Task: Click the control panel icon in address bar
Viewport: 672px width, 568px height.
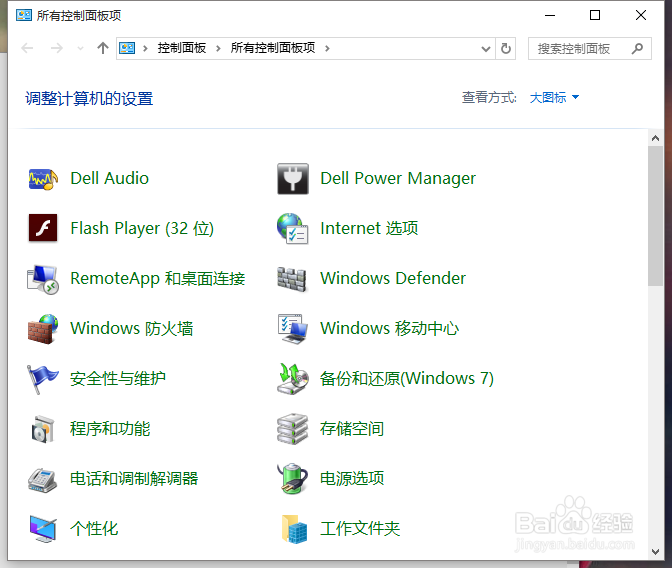Action: click(x=127, y=48)
